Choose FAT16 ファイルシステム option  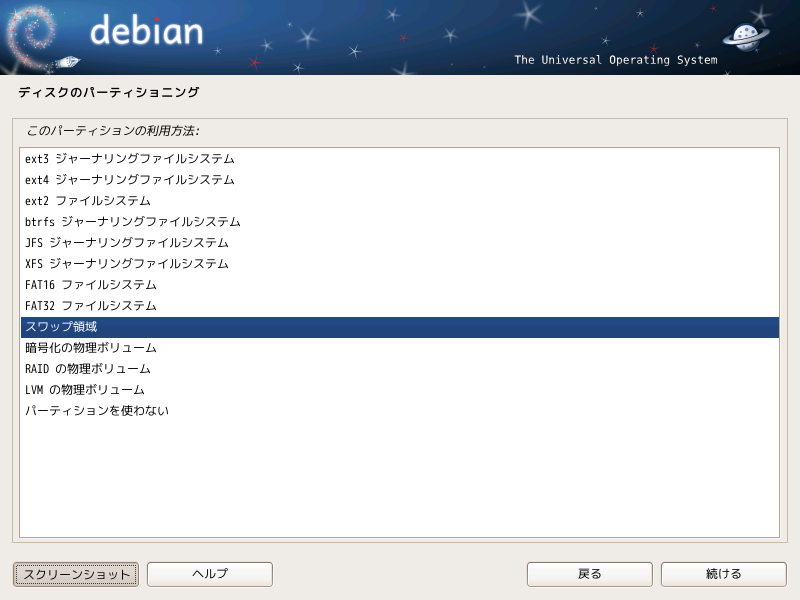399,285
